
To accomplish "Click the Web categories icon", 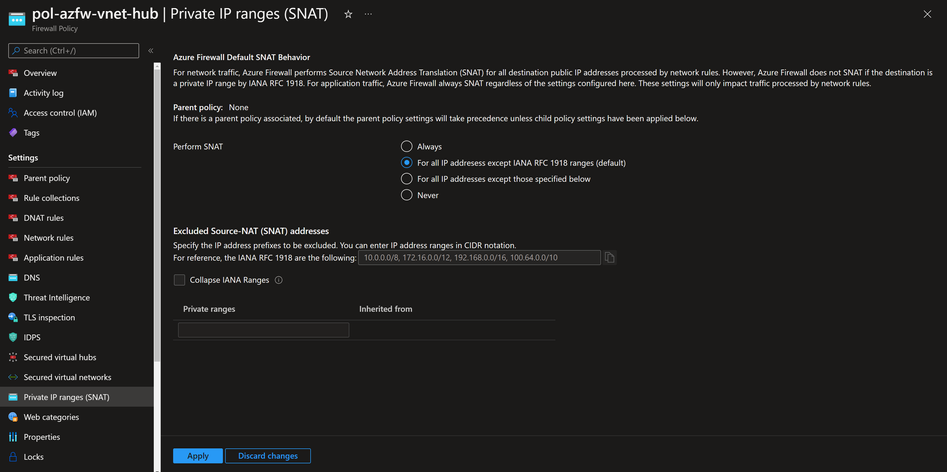I will click(x=13, y=417).
